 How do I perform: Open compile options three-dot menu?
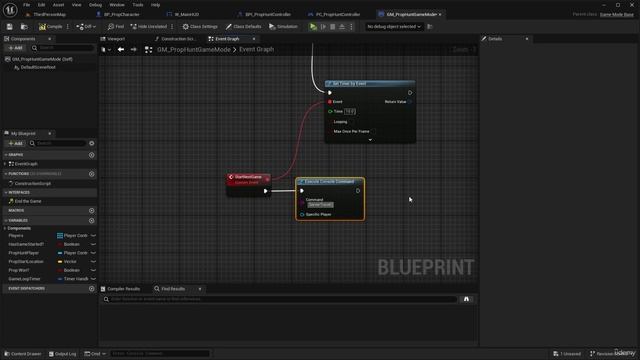tap(68, 27)
